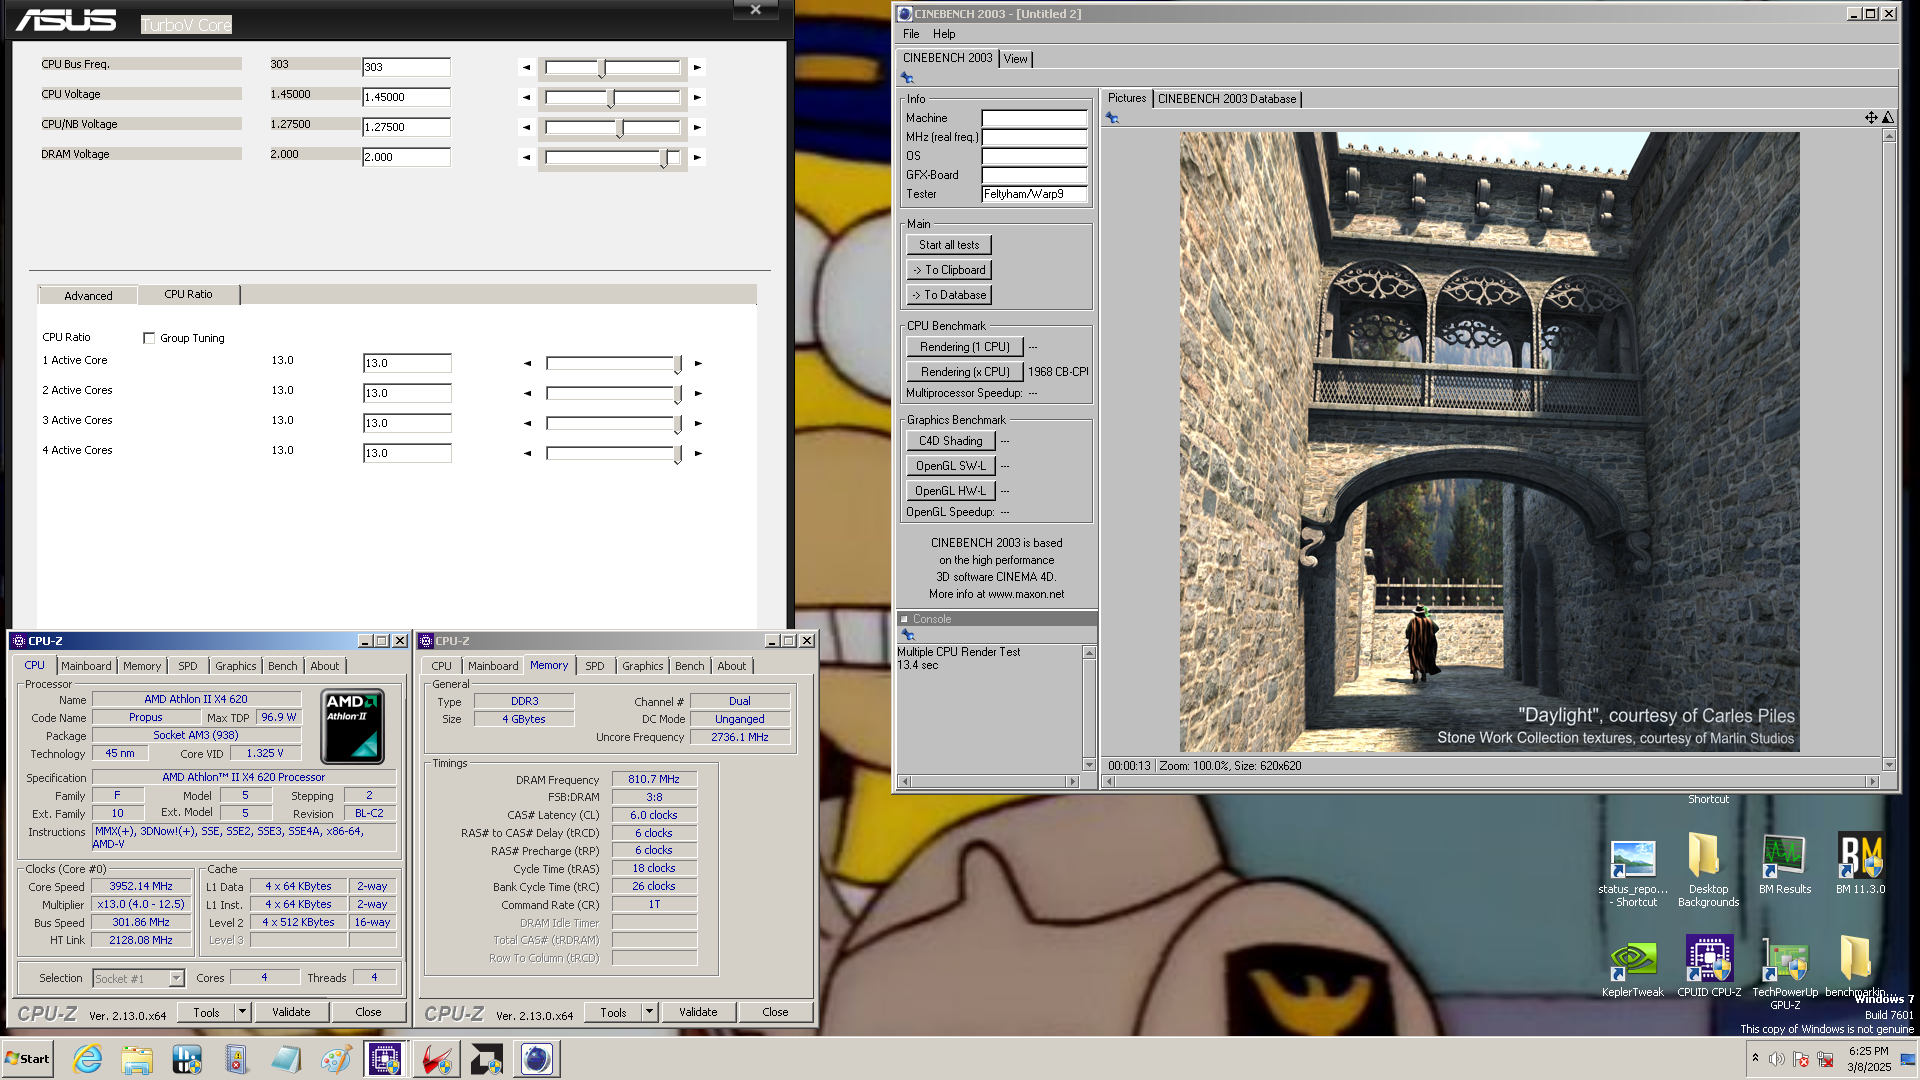Switch to the View tab in CINEBENCH
1920x1080 pixels.
tap(1015, 59)
